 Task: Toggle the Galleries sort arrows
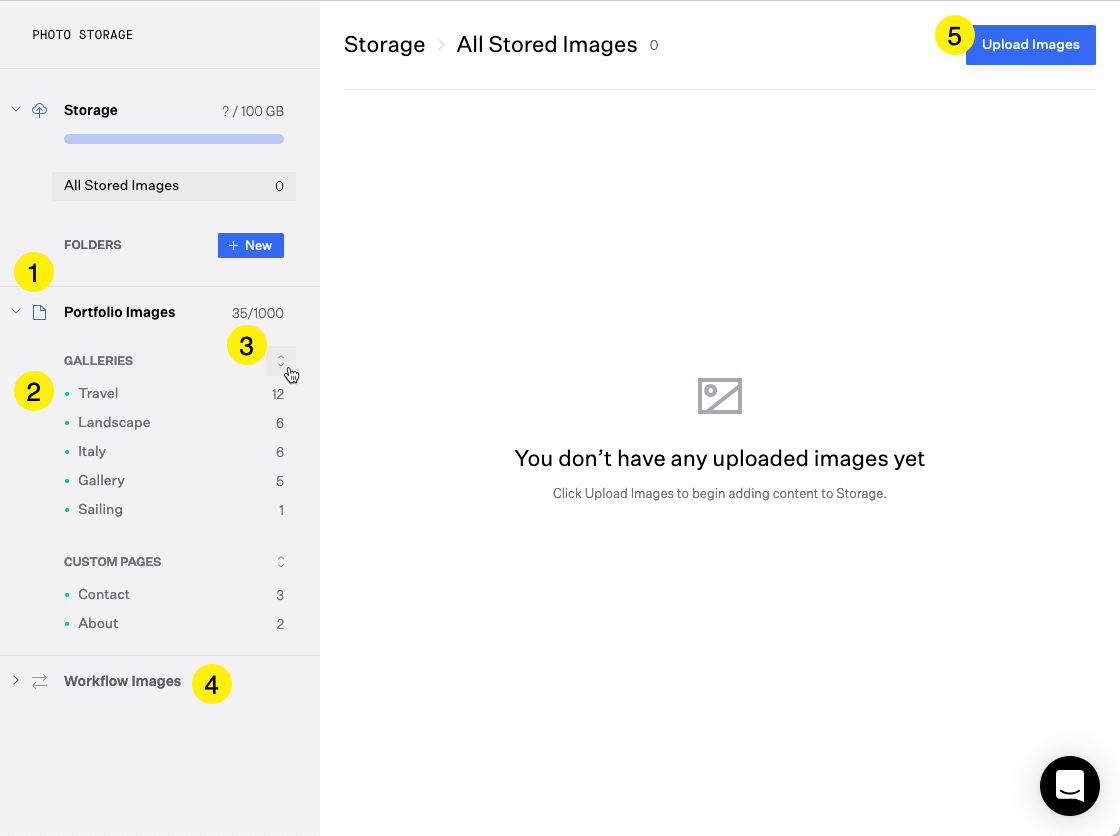pyautogui.click(x=281, y=360)
